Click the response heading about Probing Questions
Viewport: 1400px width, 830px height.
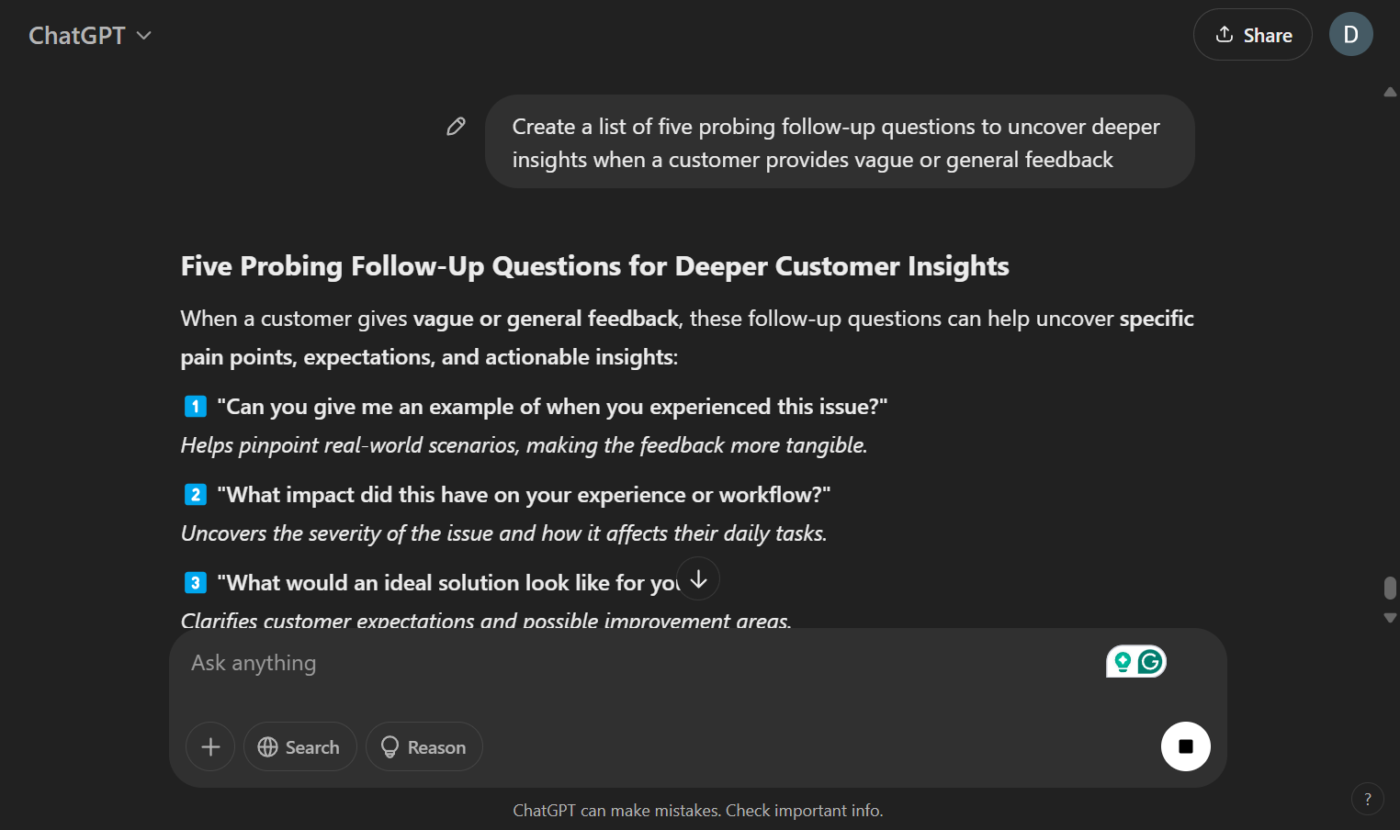pyautogui.click(x=595, y=266)
